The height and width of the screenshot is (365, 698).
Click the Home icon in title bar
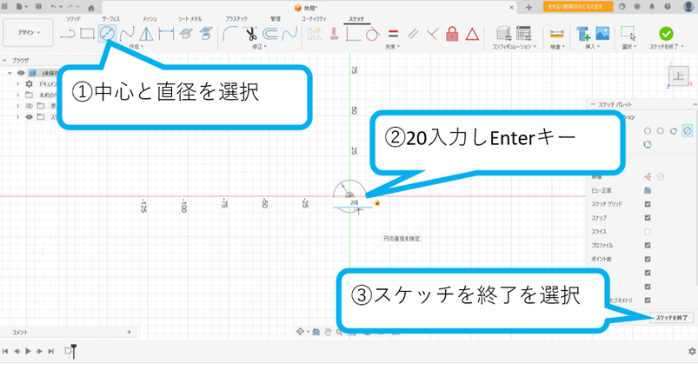pyautogui.click(x=91, y=7)
